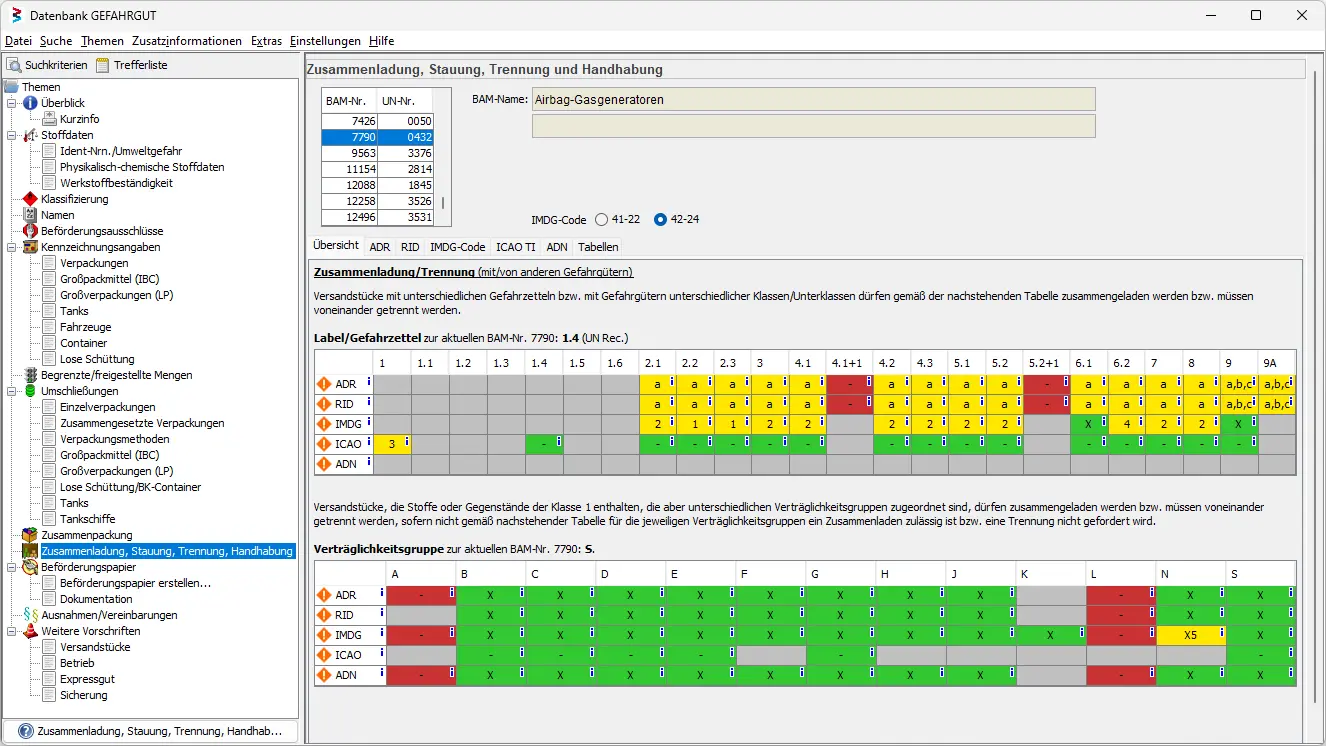1326x746 pixels.
Task: Click the Beförderungspapier document icon
Action: 30,567
